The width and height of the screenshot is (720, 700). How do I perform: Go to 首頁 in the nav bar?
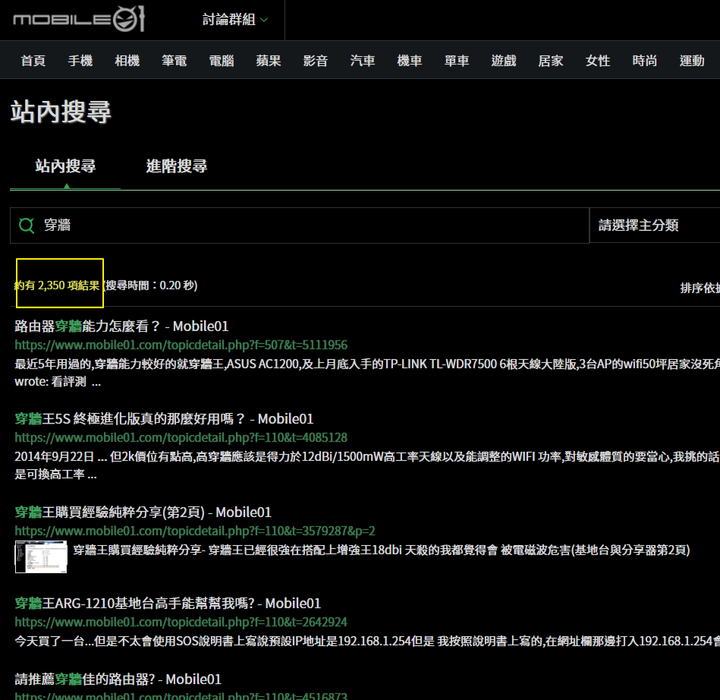(x=33, y=60)
